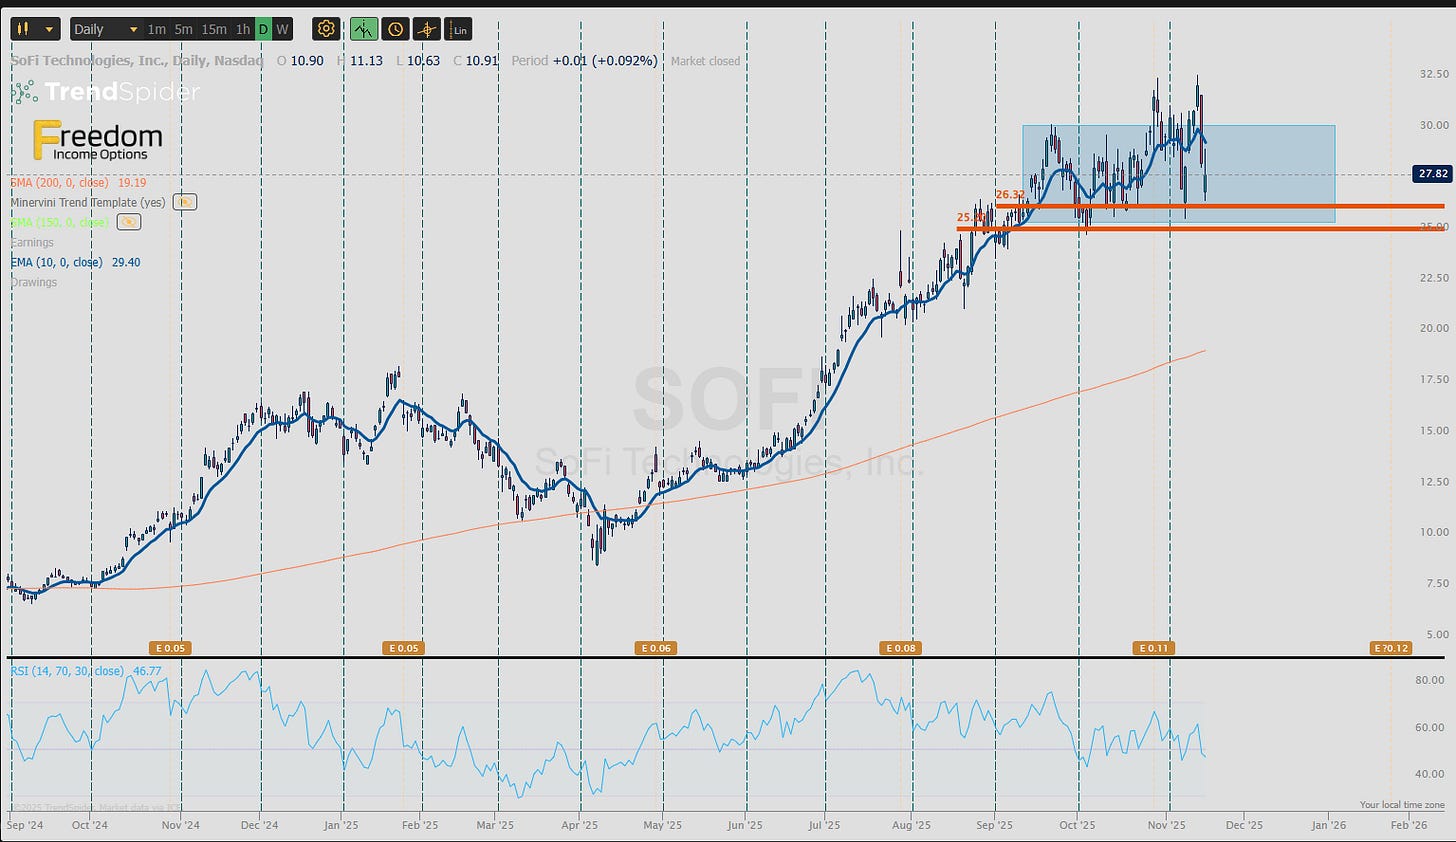Viewport: 1456px width, 842px height.
Task: Open chart settings gear icon
Action: [x=326, y=29]
